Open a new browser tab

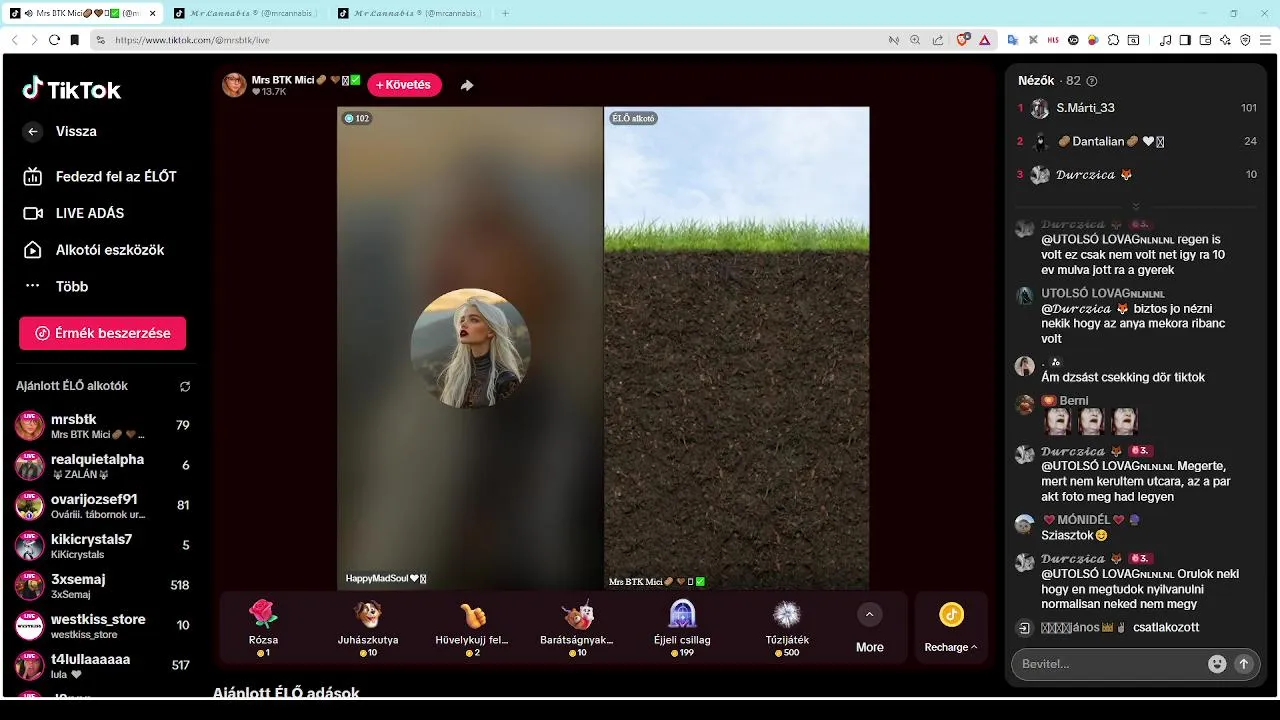505,13
